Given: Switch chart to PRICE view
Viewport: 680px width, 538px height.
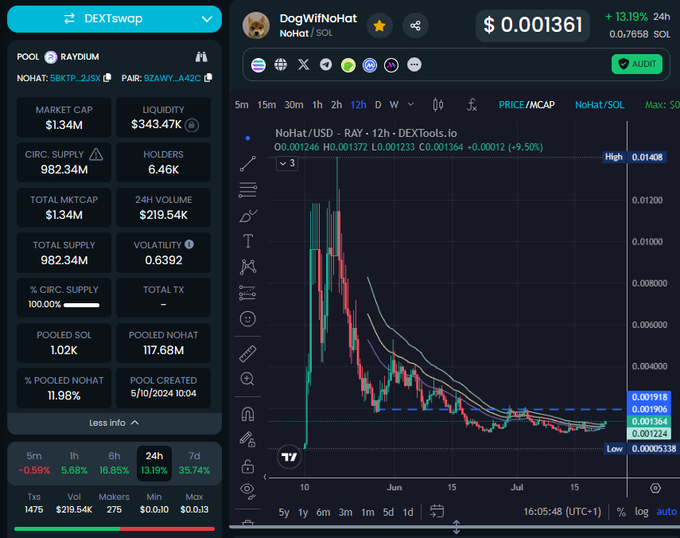Looking at the screenshot, I should [x=511, y=105].
